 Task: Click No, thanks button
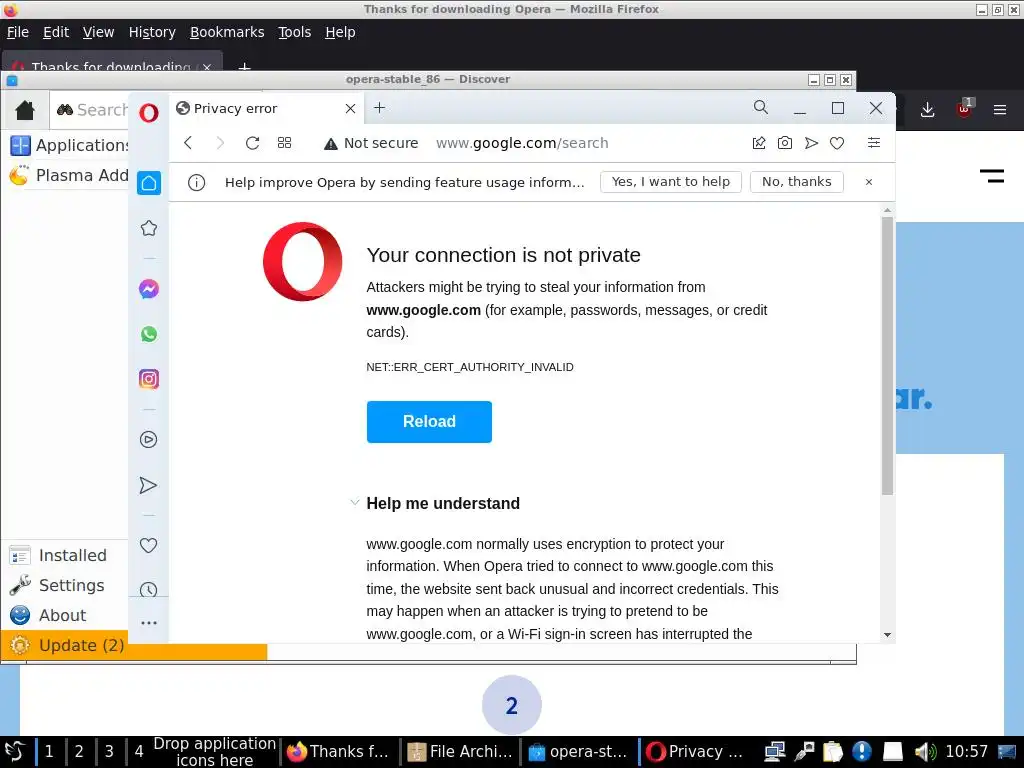coord(797,182)
